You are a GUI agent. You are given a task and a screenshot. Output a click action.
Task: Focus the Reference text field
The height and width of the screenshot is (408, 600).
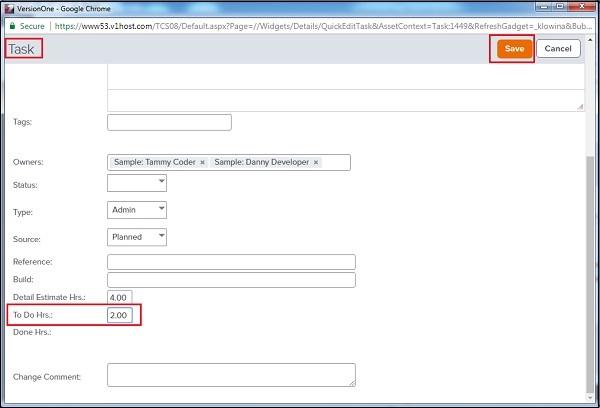[231, 262]
